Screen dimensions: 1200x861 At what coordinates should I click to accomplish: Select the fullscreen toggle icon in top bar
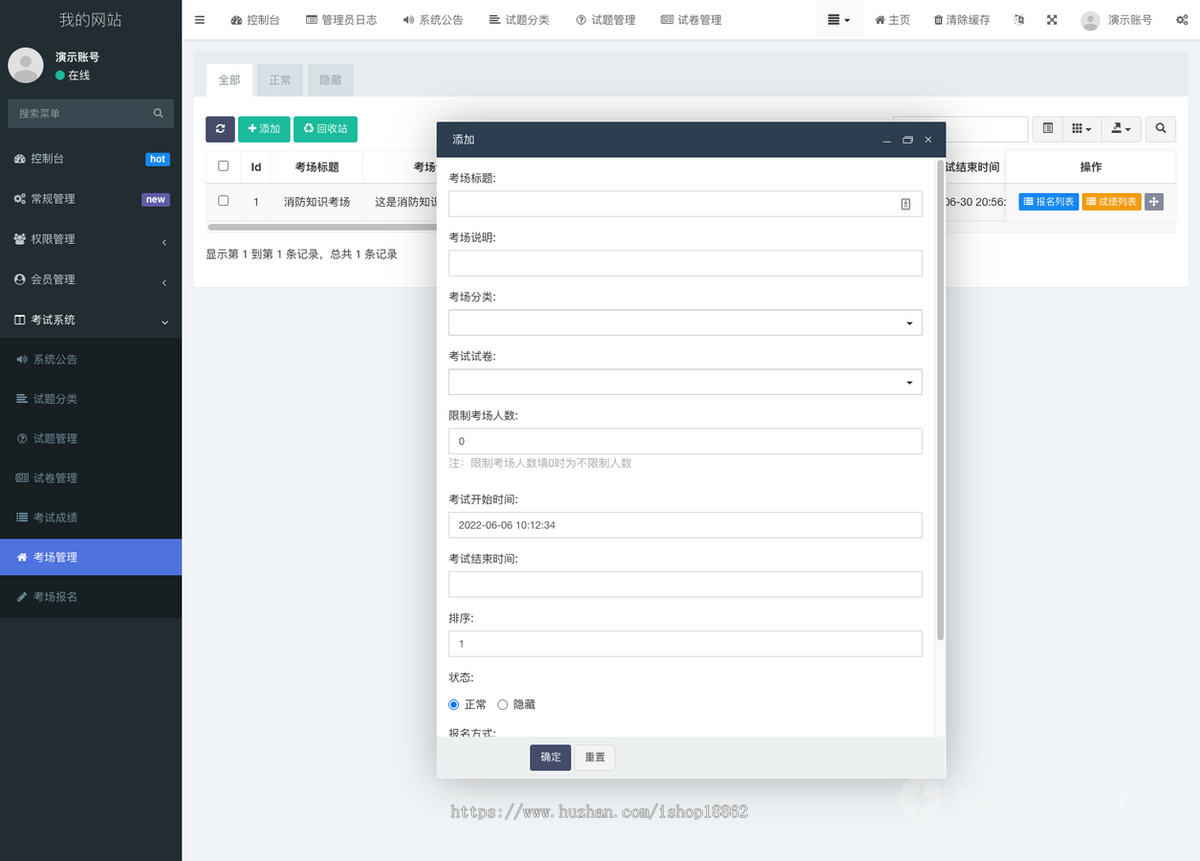pos(1051,19)
